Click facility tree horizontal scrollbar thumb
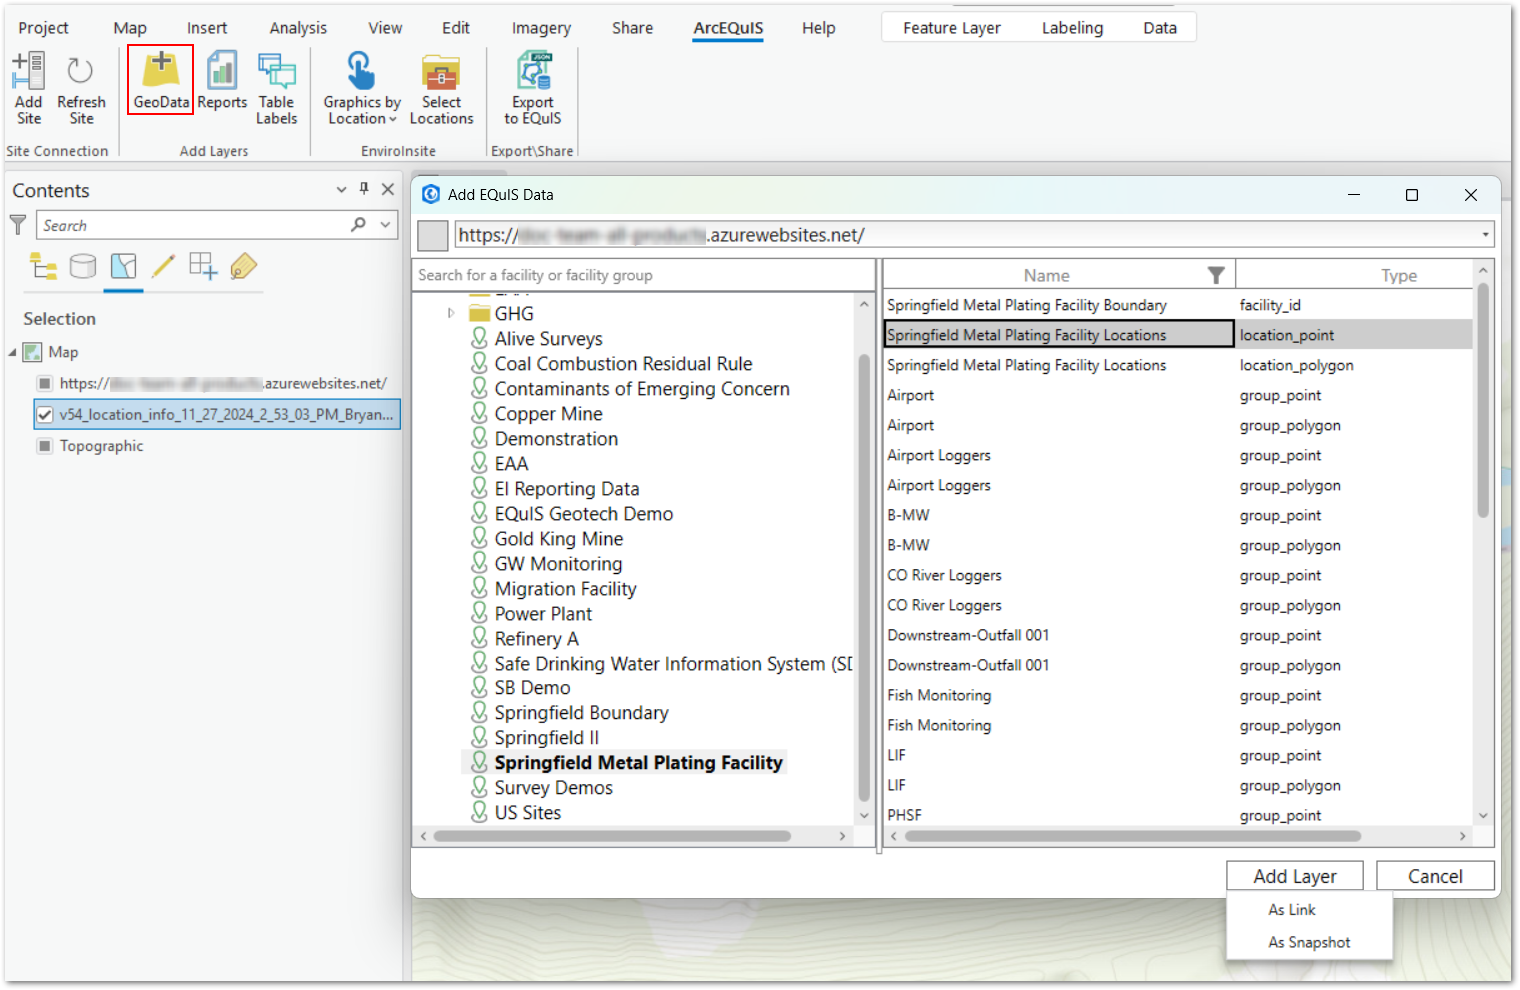Screen dimensions: 1520x990 click(x=612, y=836)
